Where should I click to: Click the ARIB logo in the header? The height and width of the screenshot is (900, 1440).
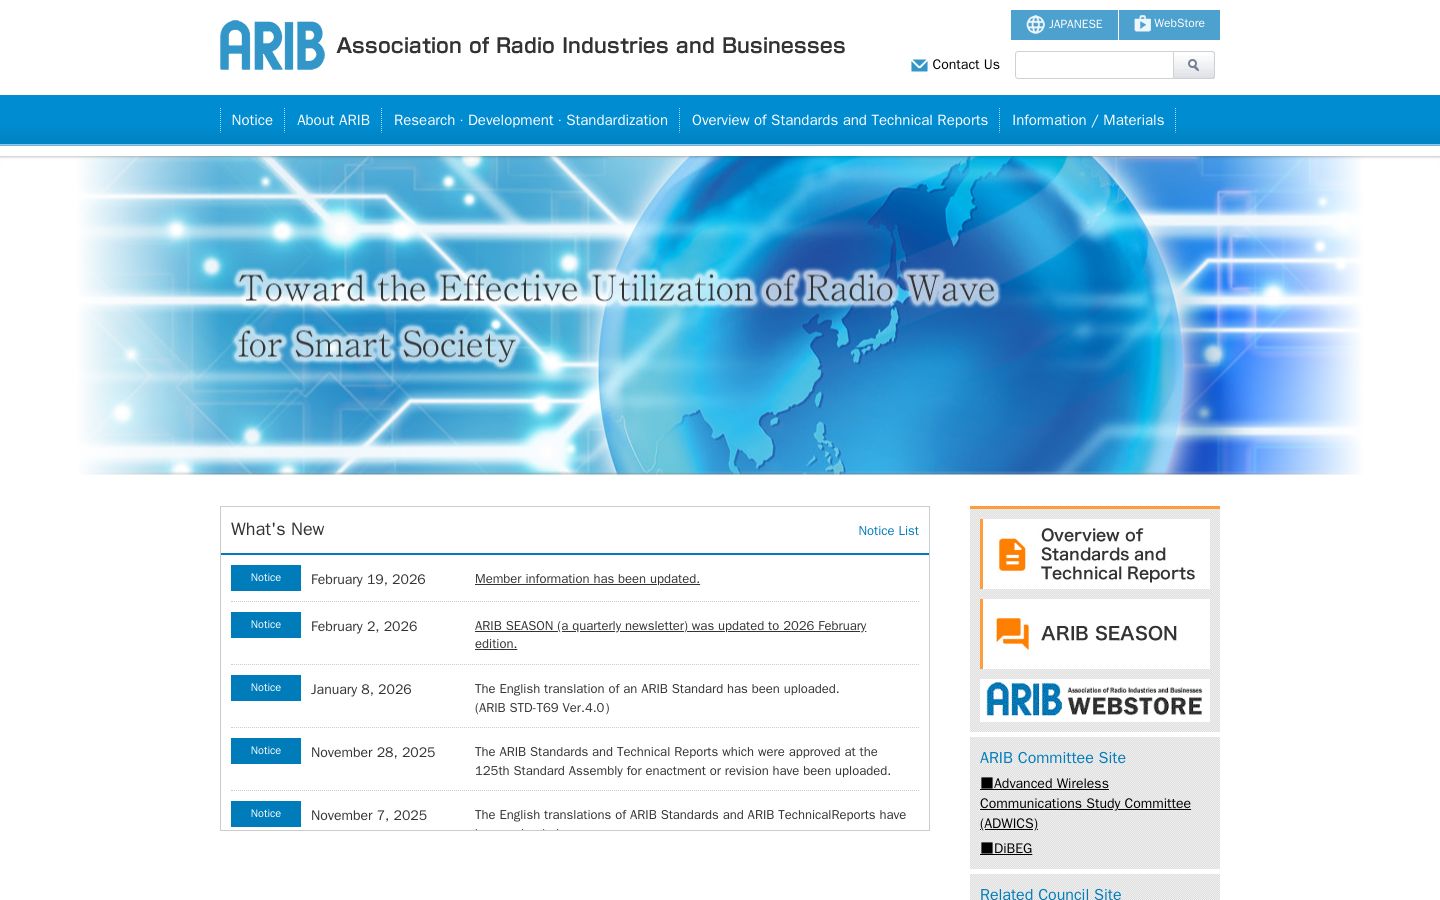(x=272, y=45)
